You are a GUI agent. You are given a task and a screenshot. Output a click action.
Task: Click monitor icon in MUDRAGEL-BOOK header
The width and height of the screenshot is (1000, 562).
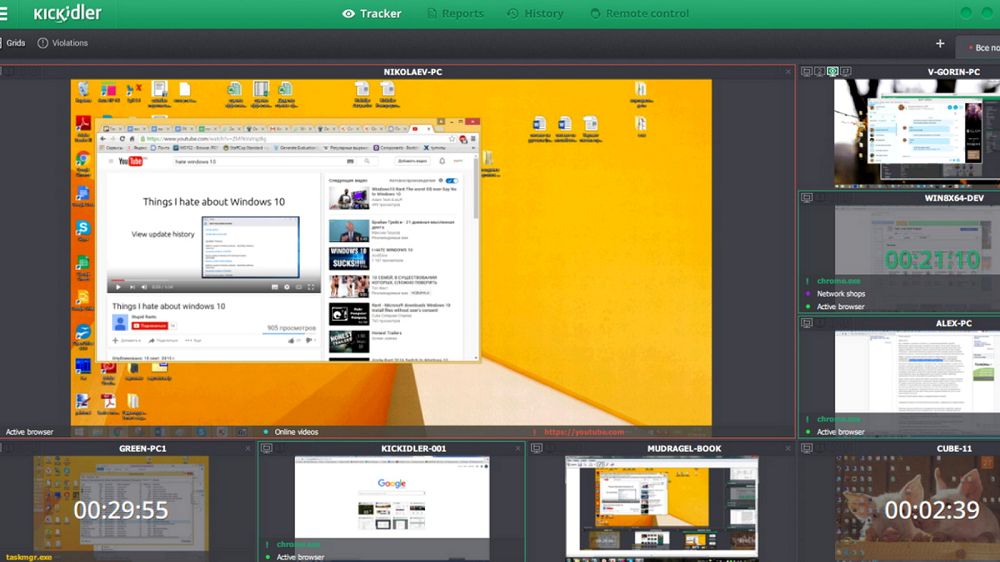tap(537, 448)
